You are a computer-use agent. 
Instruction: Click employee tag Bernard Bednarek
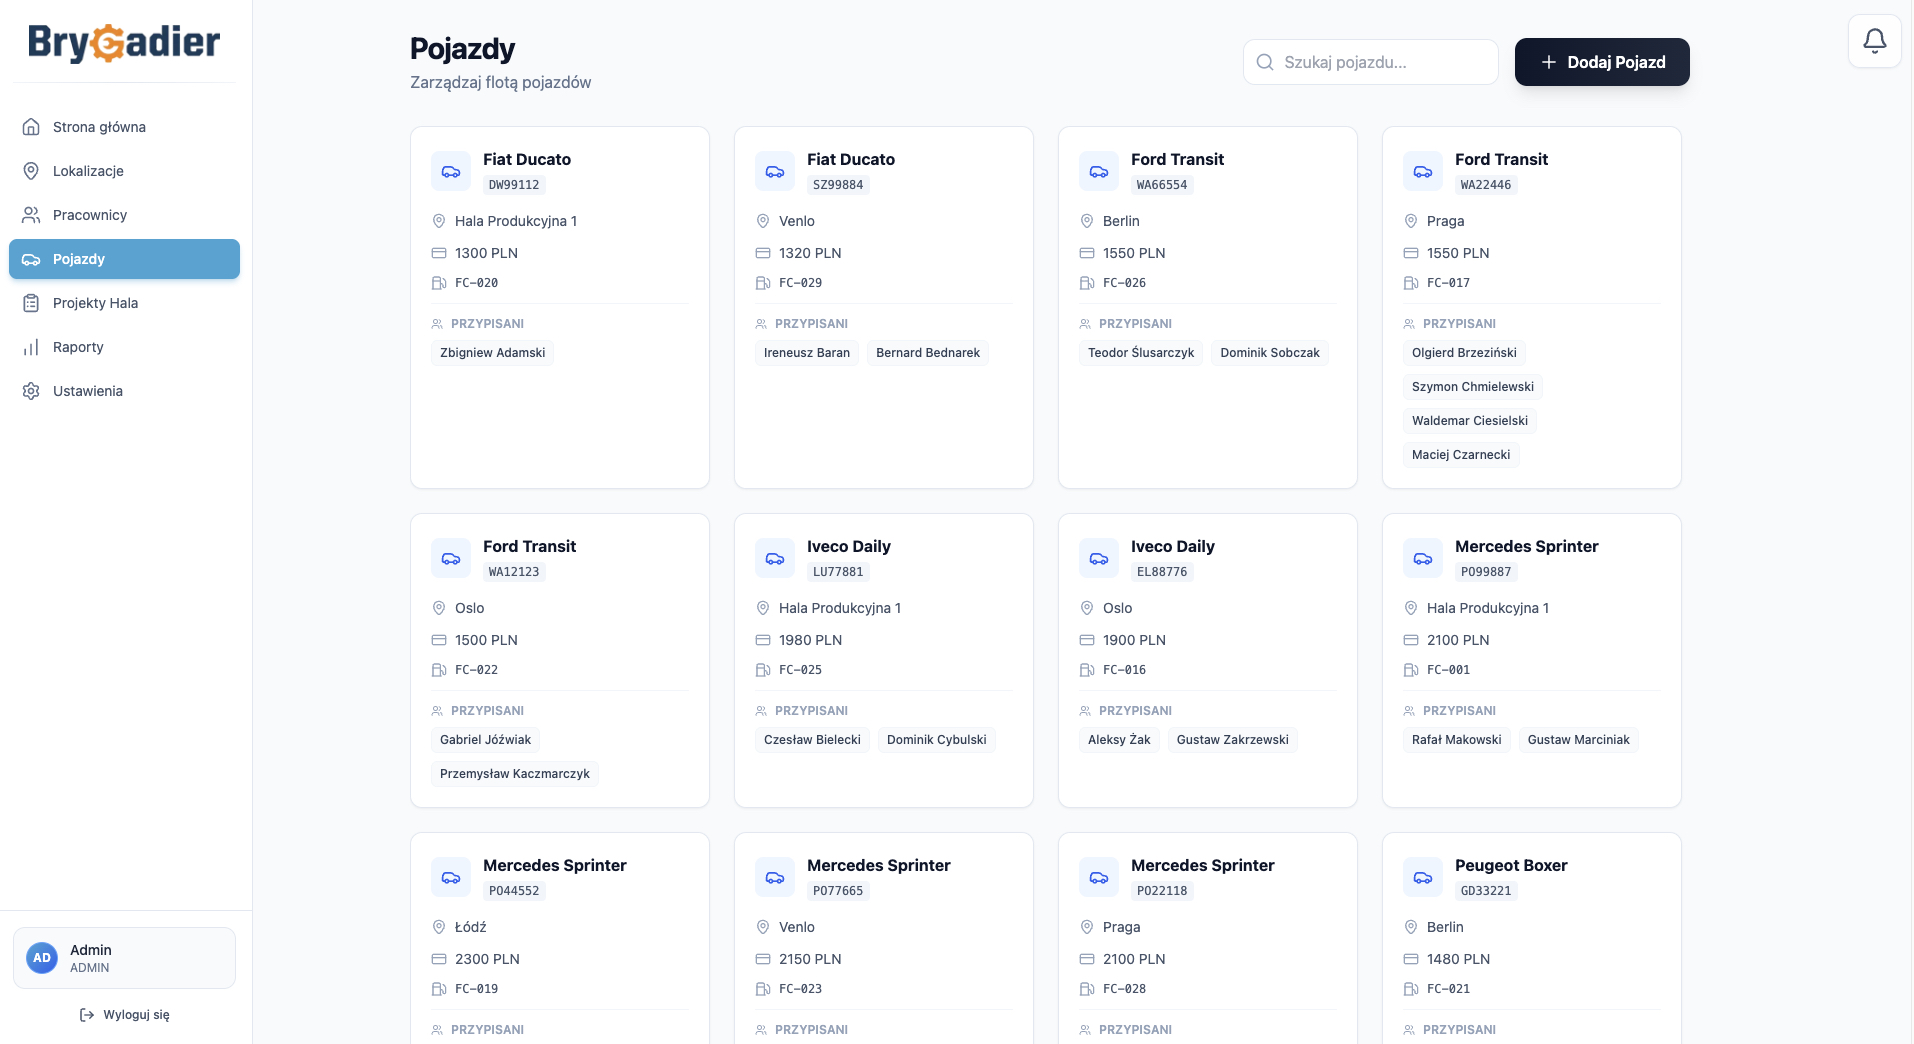pos(928,353)
